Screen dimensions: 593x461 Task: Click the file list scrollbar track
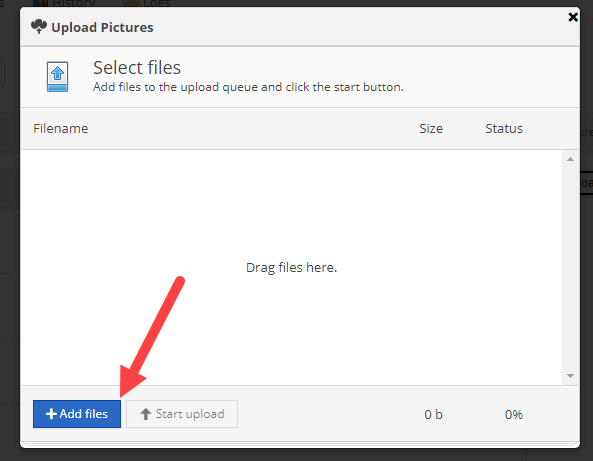coord(570,267)
